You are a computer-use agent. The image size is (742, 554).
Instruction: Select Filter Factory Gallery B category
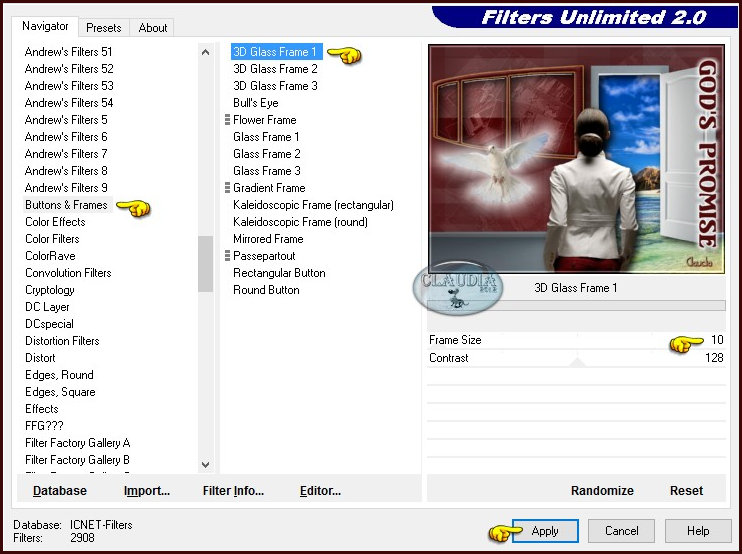click(x=77, y=460)
